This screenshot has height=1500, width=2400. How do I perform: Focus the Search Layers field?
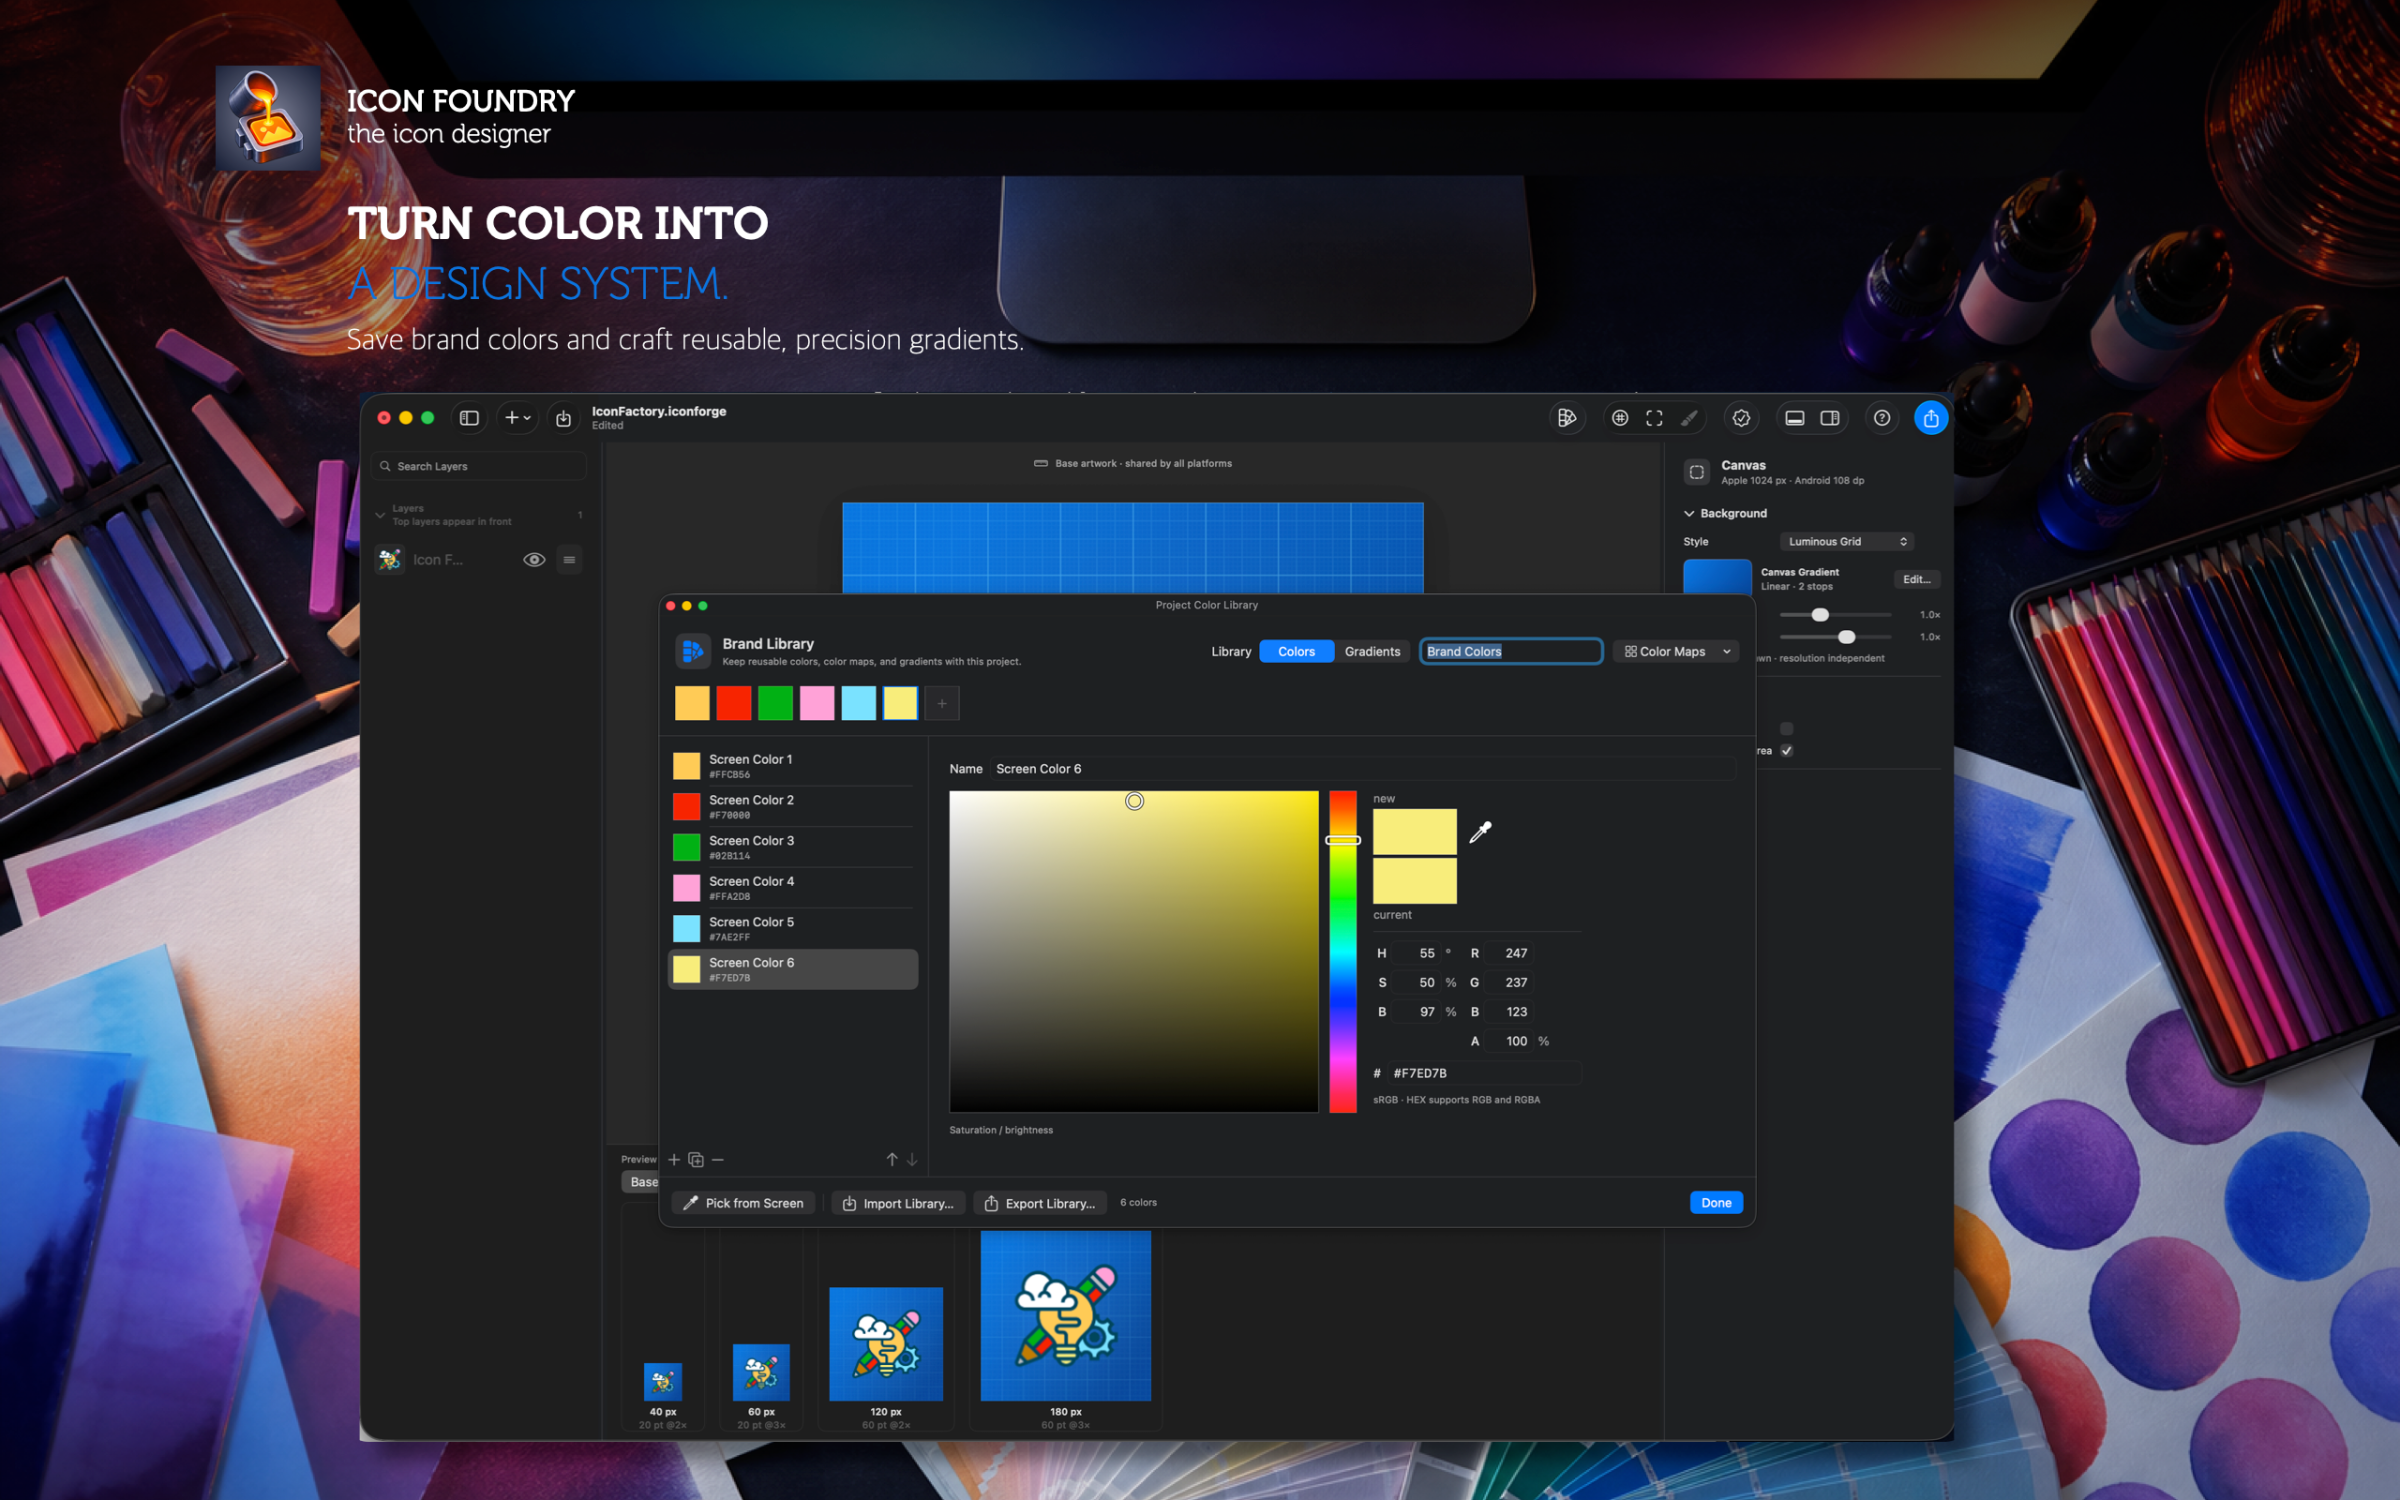click(x=479, y=466)
